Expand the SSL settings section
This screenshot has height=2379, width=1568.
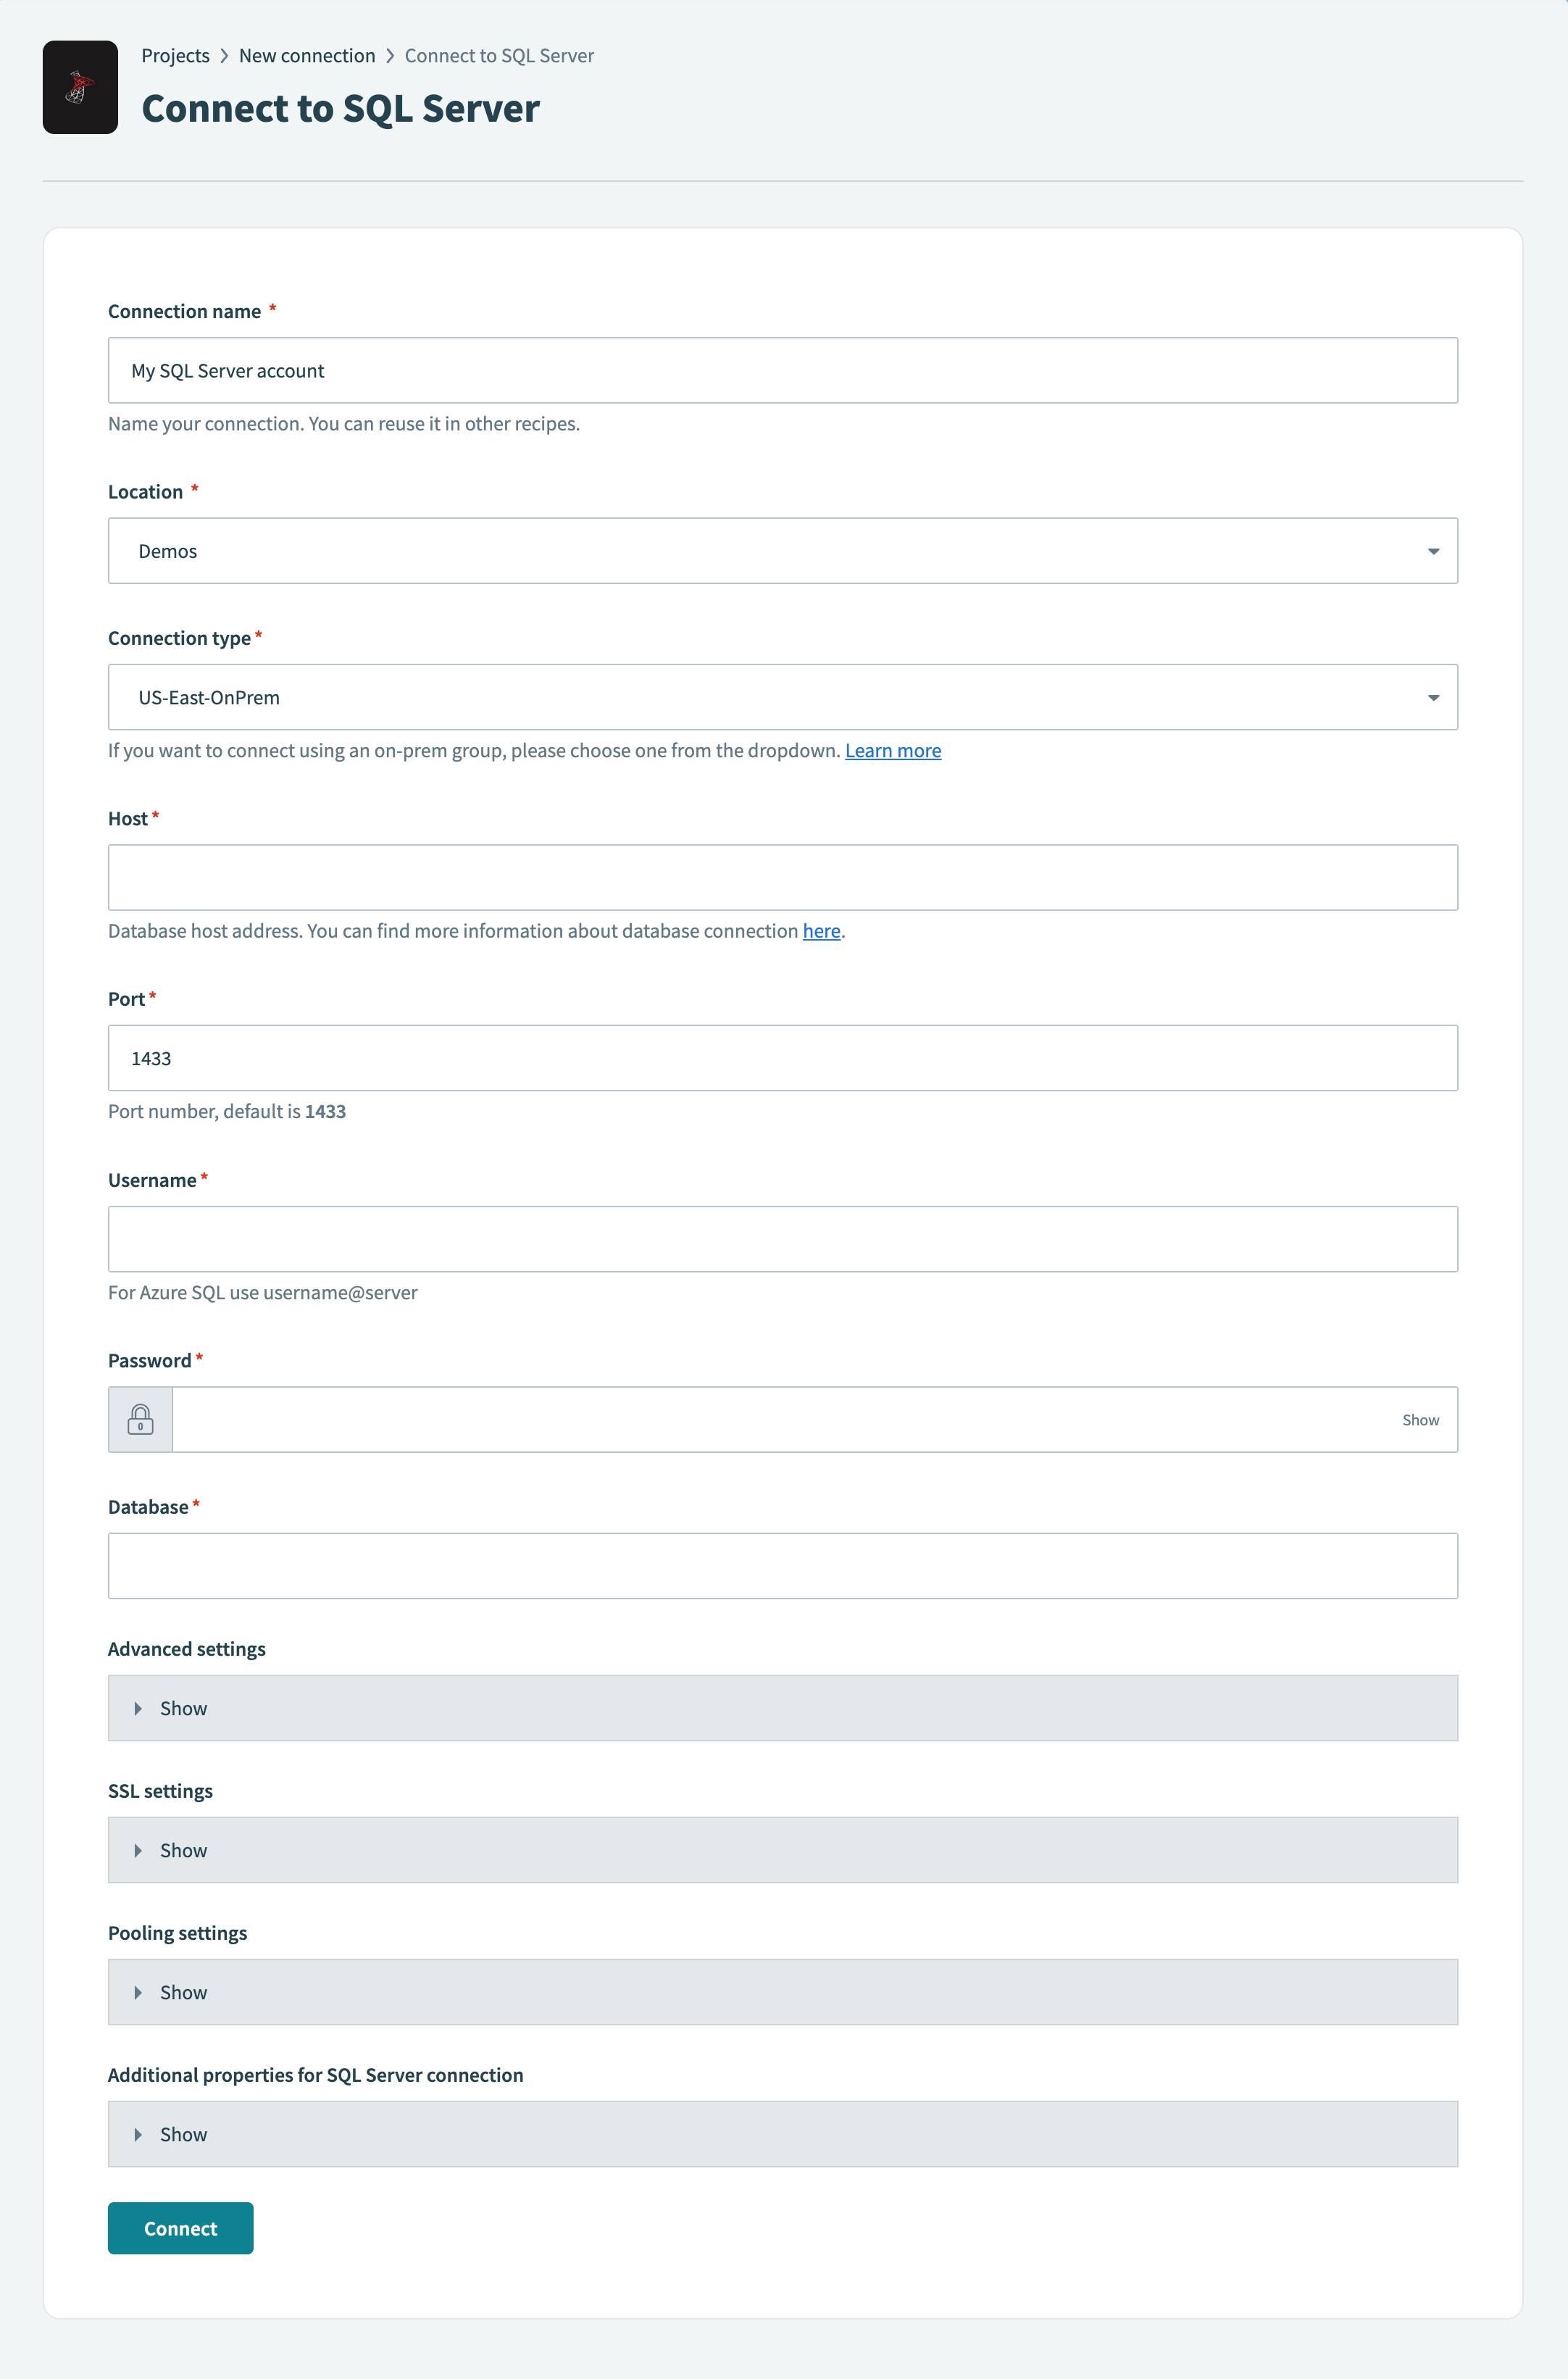click(x=183, y=1850)
